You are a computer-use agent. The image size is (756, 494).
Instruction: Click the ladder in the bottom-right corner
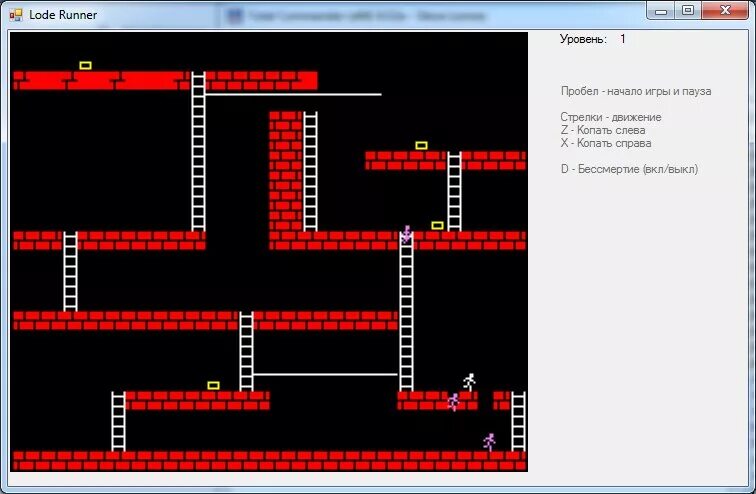click(518, 421)
